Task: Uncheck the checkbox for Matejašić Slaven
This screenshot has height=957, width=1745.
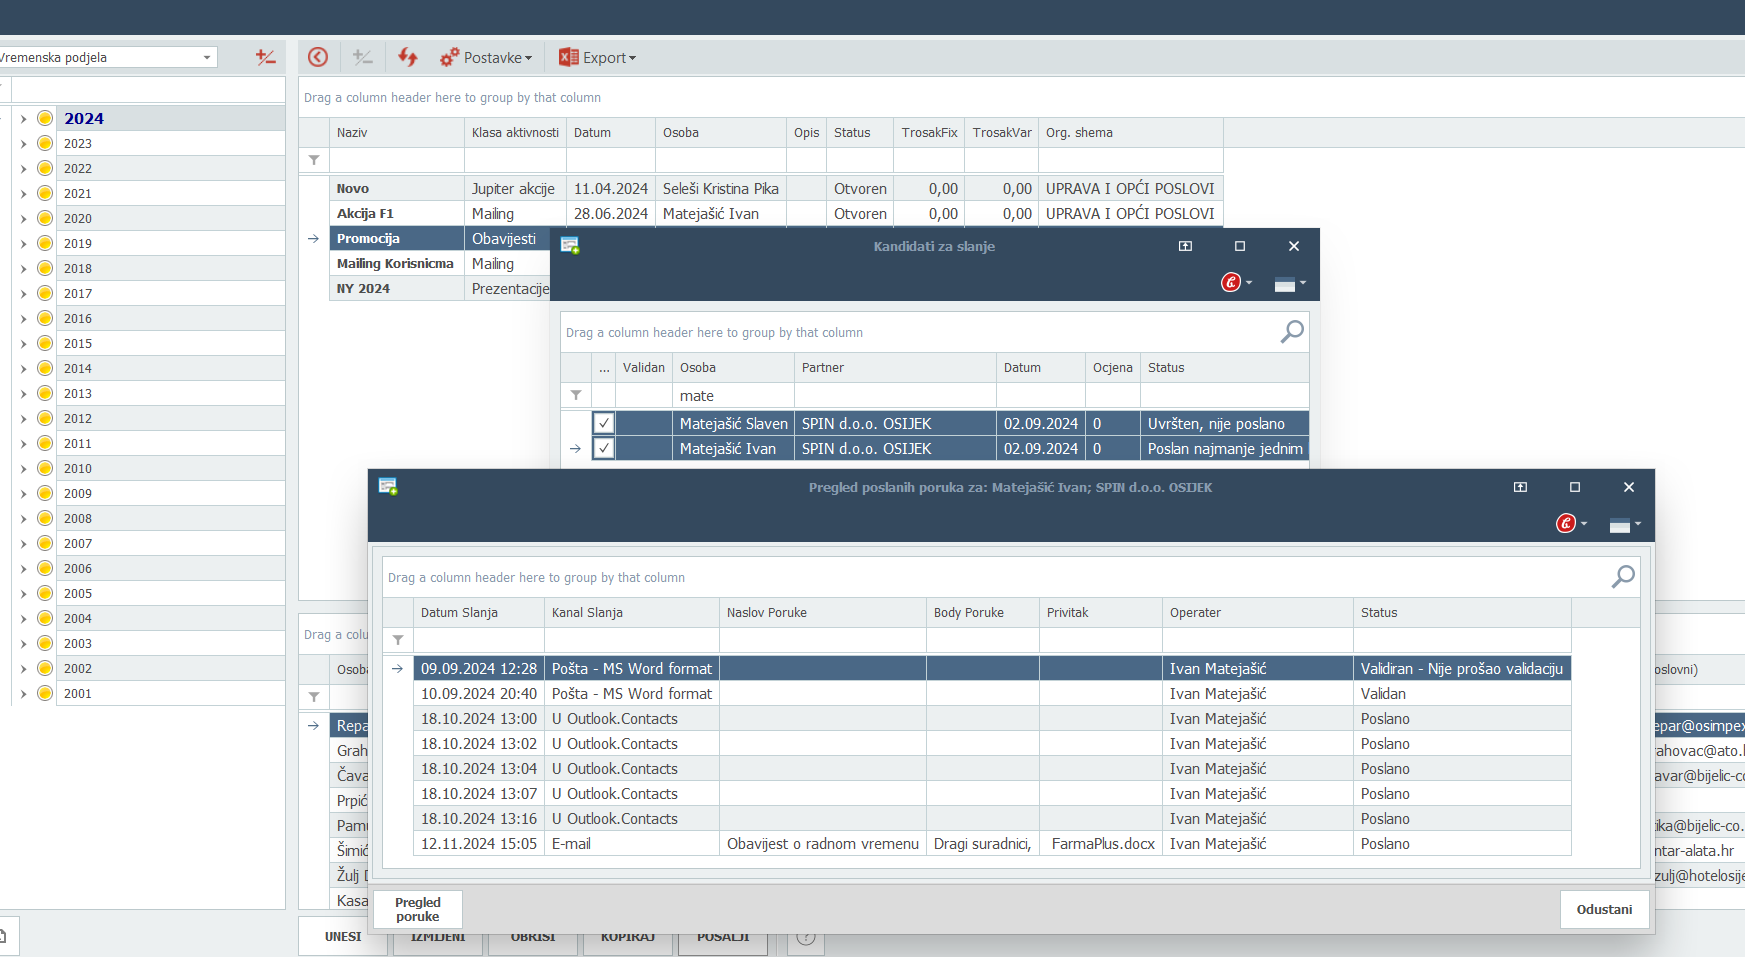Action: click(604, 423)
